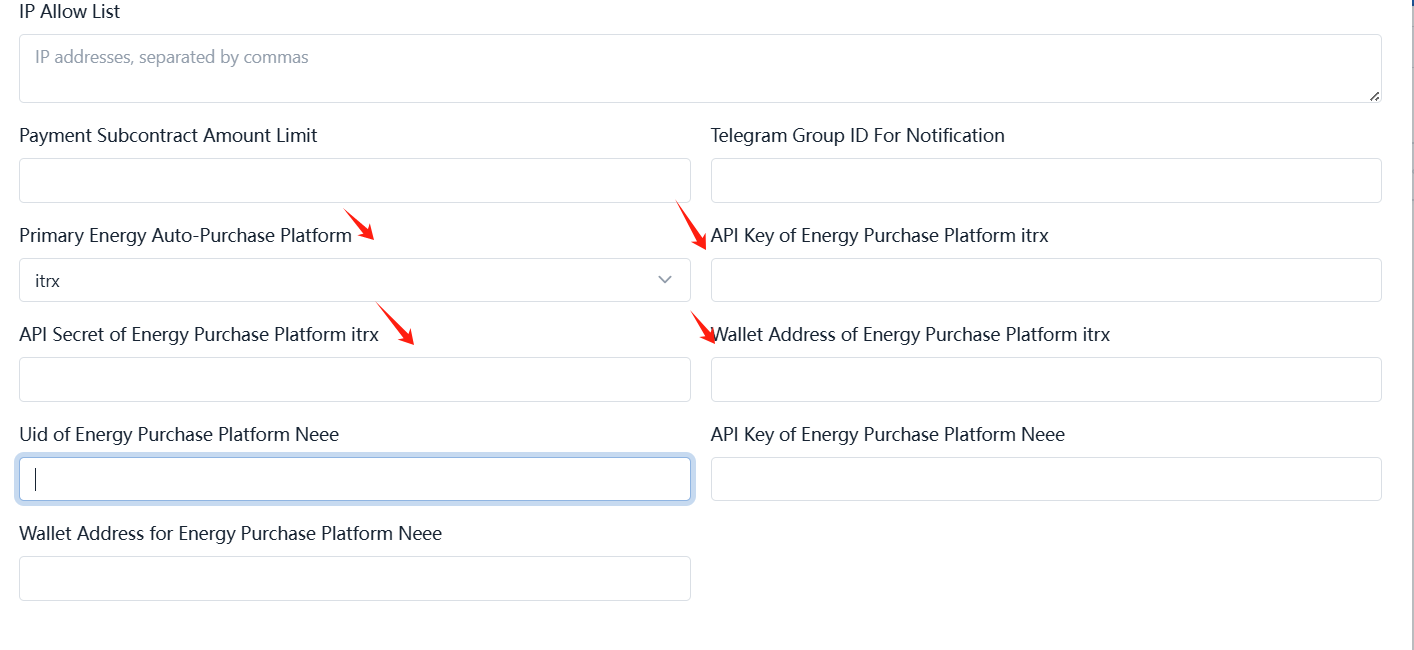Click the Uid of Energy Purchase Platform Neee input

pos(355,479)
